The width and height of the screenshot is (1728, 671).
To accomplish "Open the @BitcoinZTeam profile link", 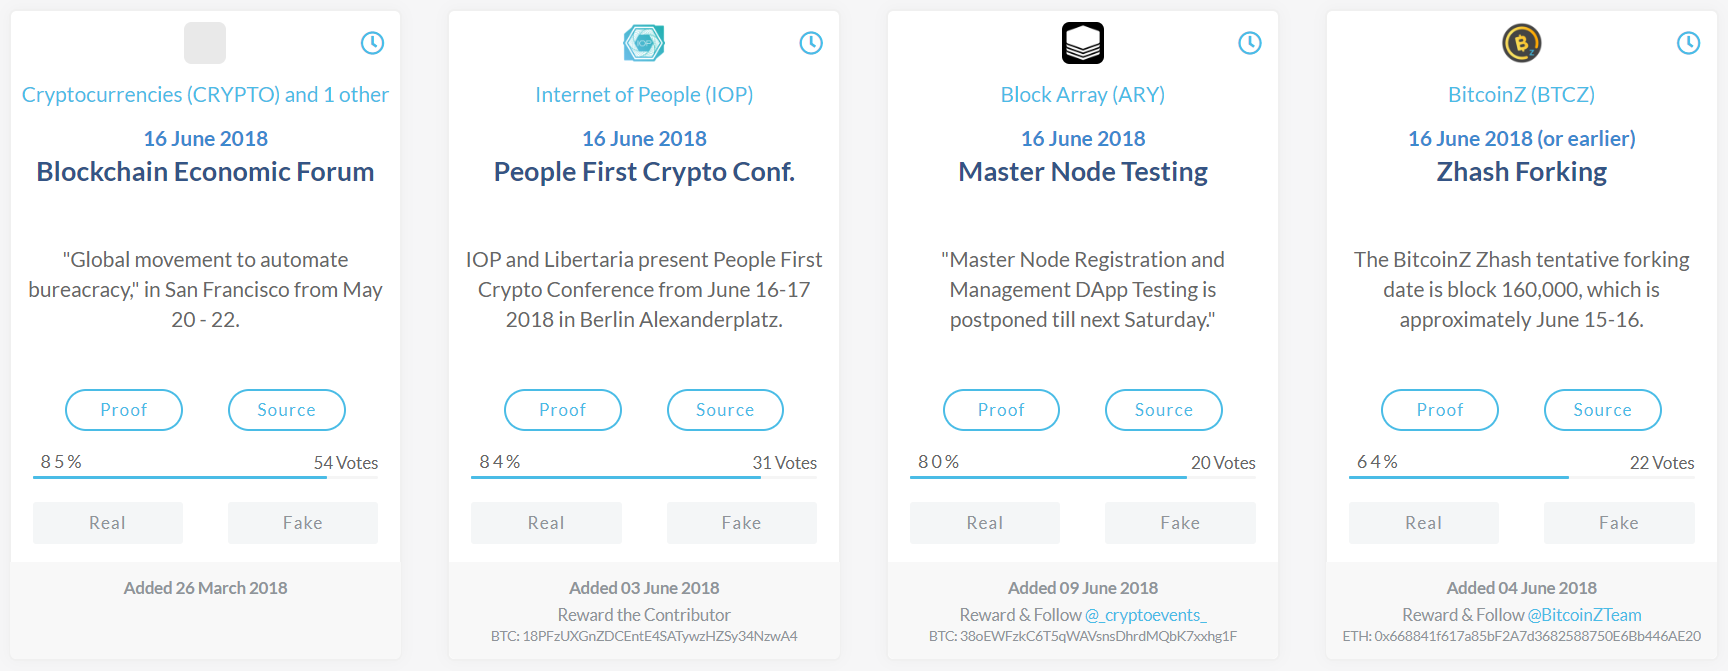I will pyautogui.click(x=1585, y=615).
